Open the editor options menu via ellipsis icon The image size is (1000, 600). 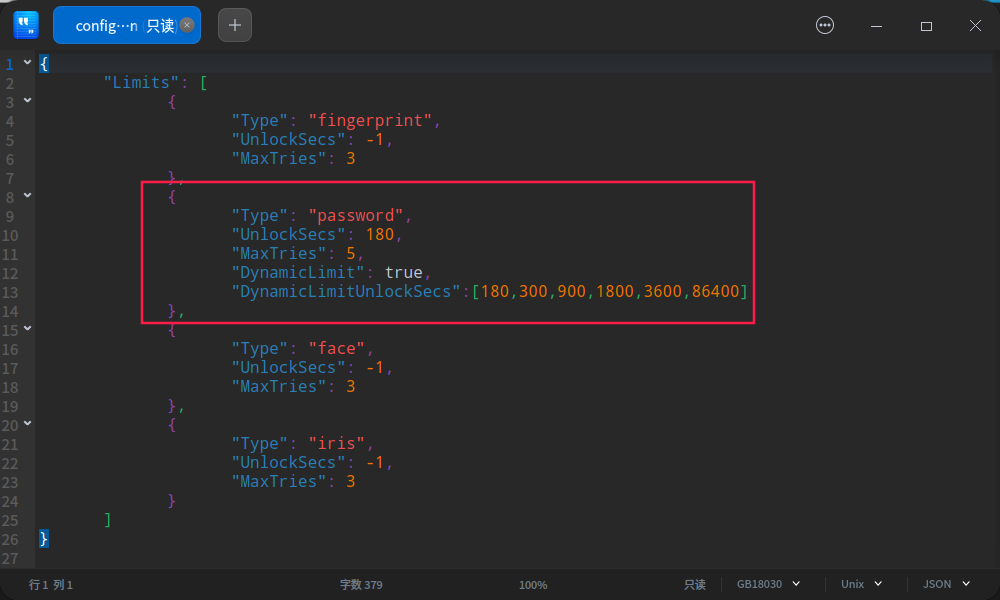825,25
